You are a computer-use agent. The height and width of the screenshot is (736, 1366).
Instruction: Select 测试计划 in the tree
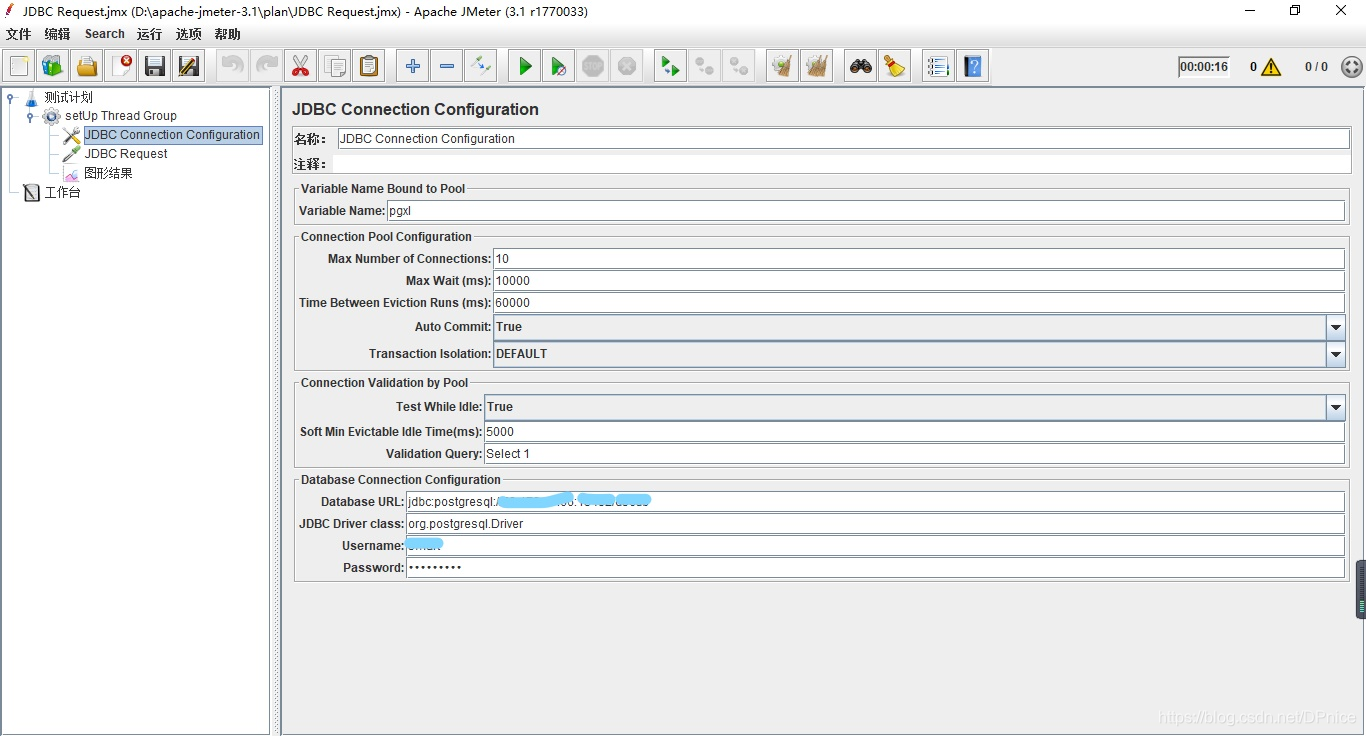click(x=69, y=97)
